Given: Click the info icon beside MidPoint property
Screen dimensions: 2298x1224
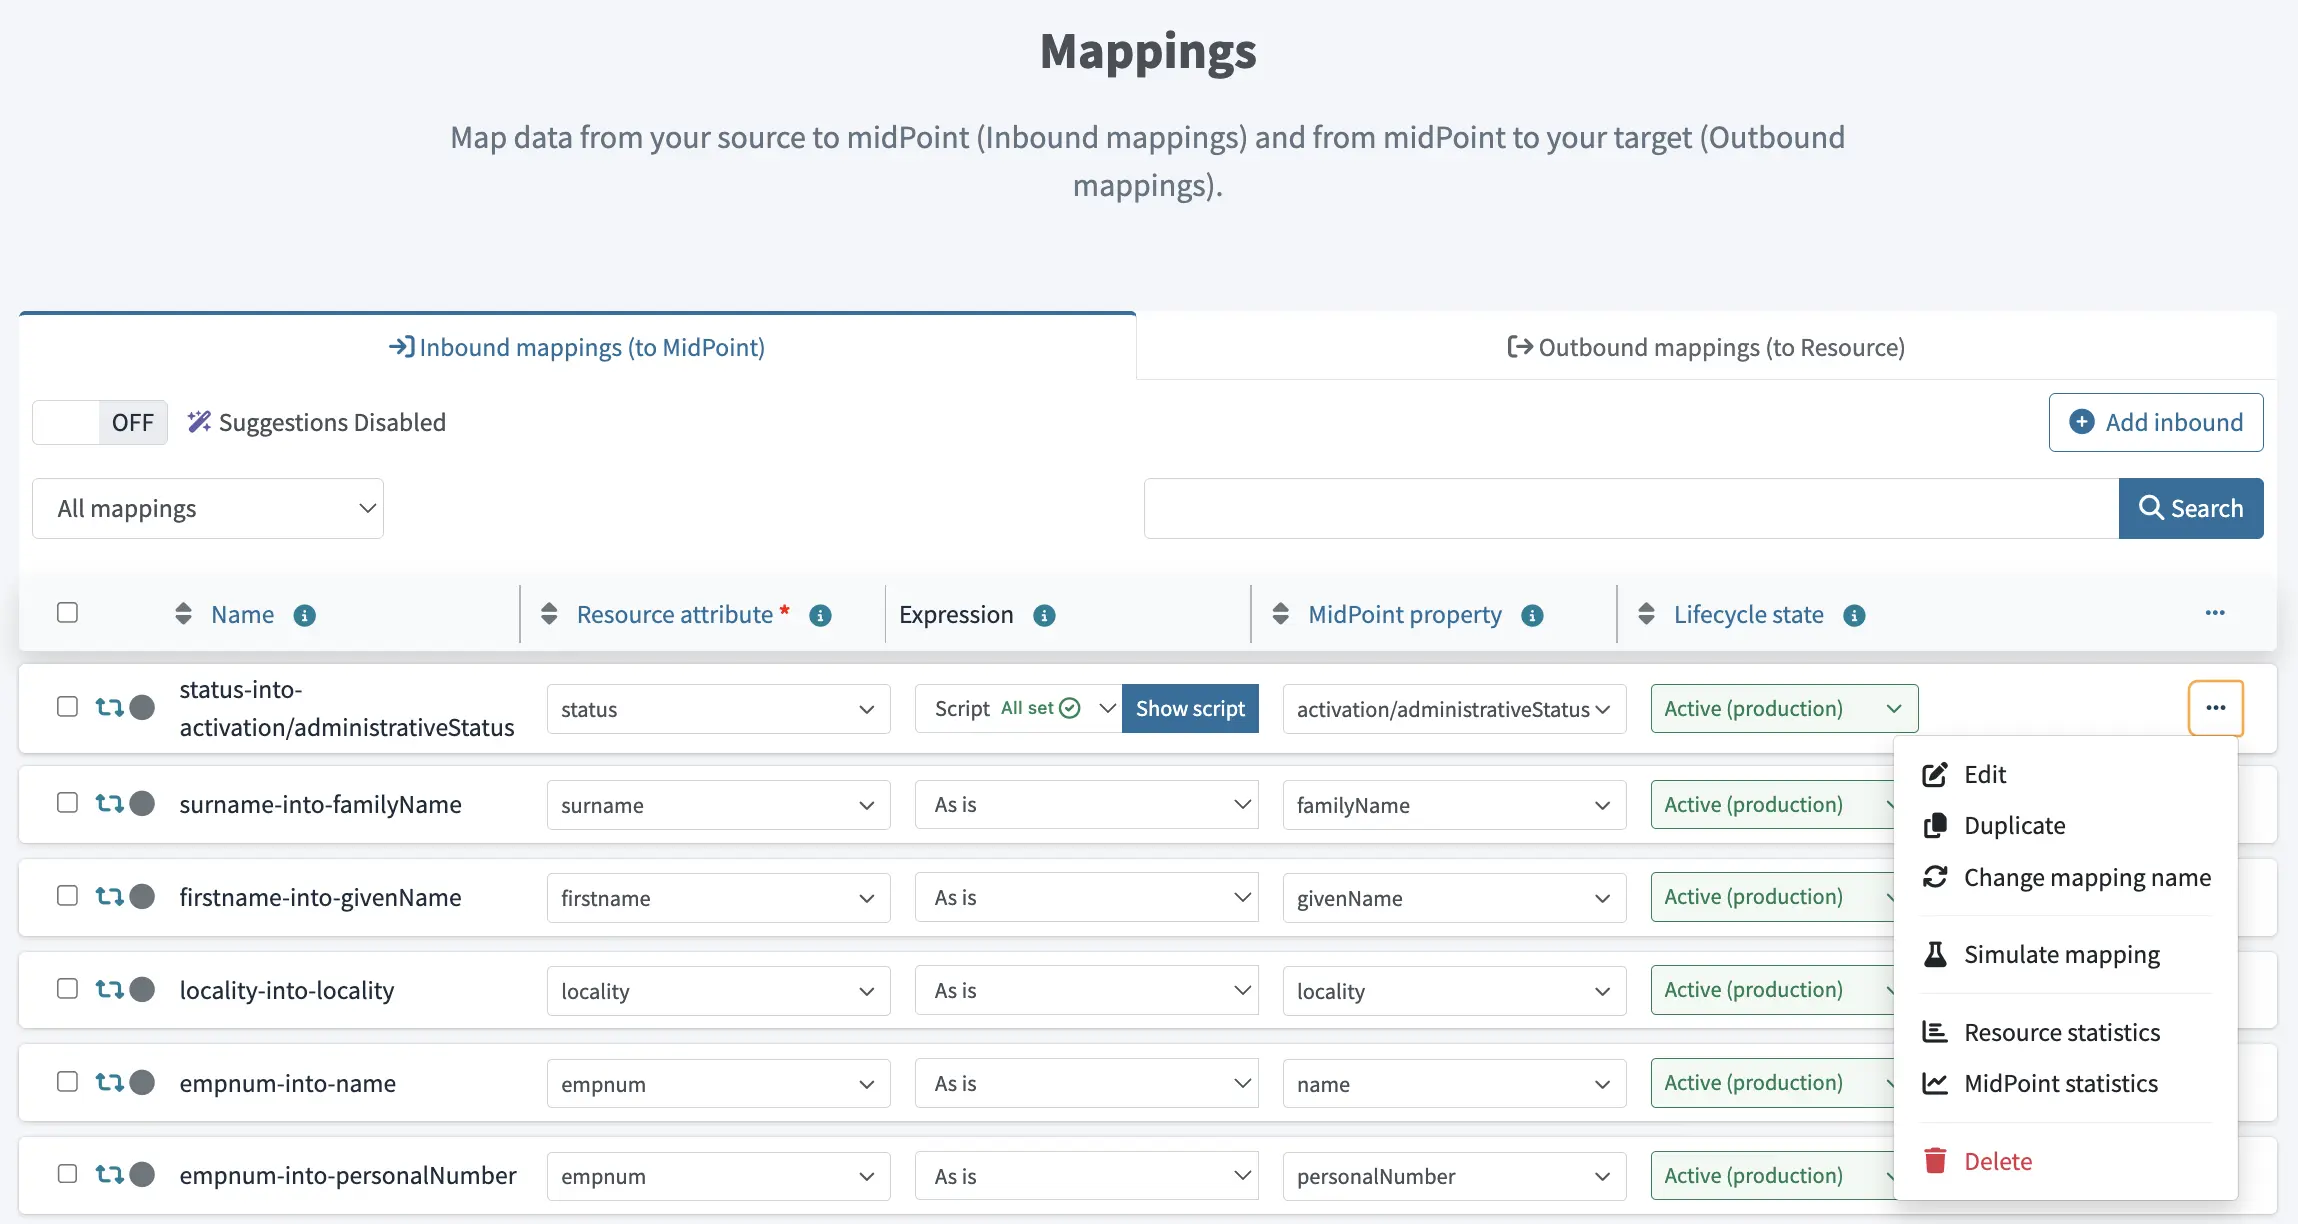Looking at the screenshot, I should pyautogui.click(x=1532, y=616).
